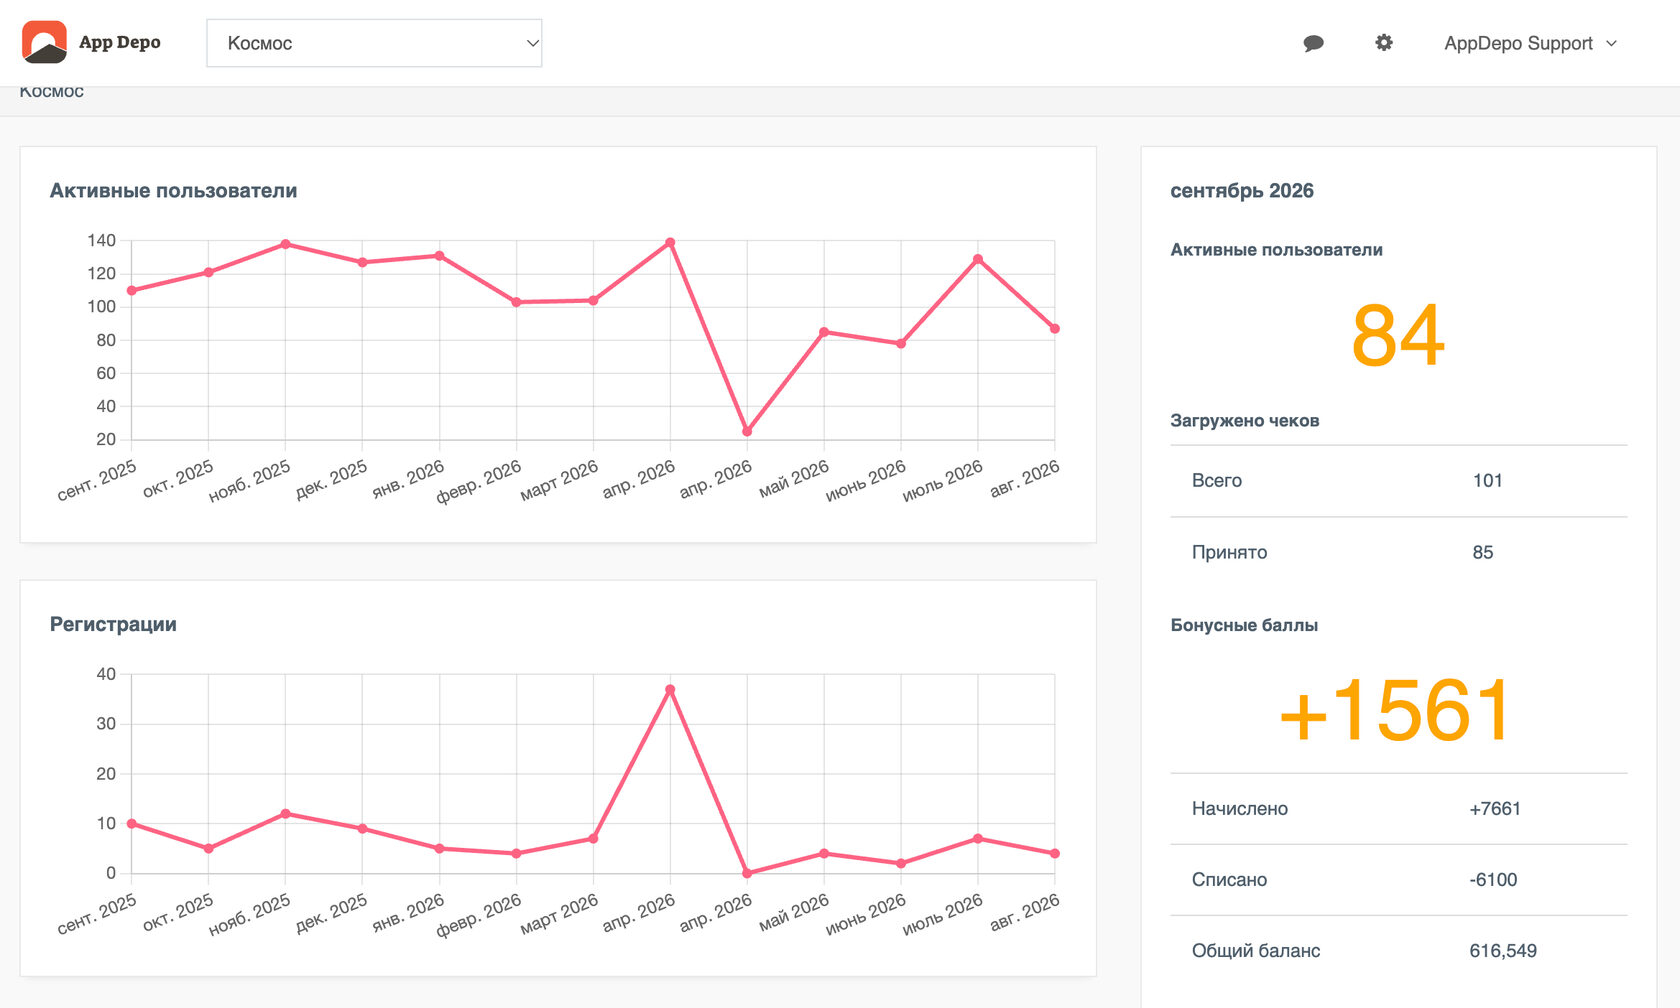The height and width of the screenshot is (1008, 1680).
Task: Click the Общий баланс row label
Action: pos(1256,950)
